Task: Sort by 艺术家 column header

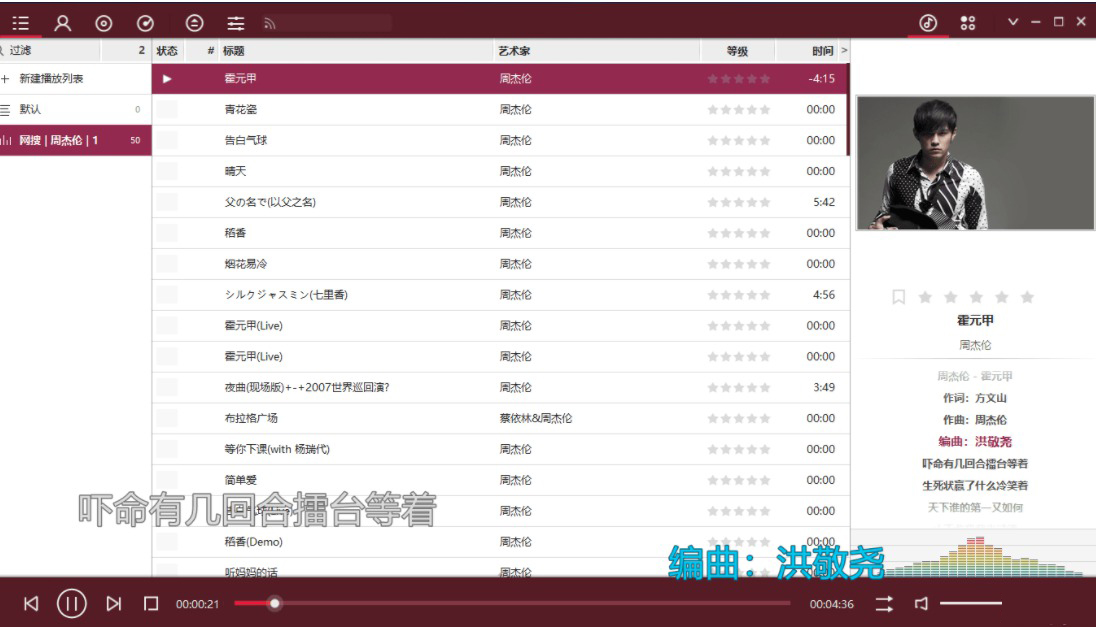Action: coord(514,51)
